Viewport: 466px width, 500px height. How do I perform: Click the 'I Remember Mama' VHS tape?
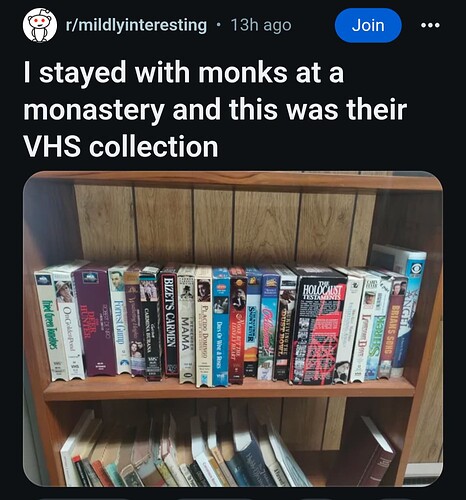click(186, 324)
